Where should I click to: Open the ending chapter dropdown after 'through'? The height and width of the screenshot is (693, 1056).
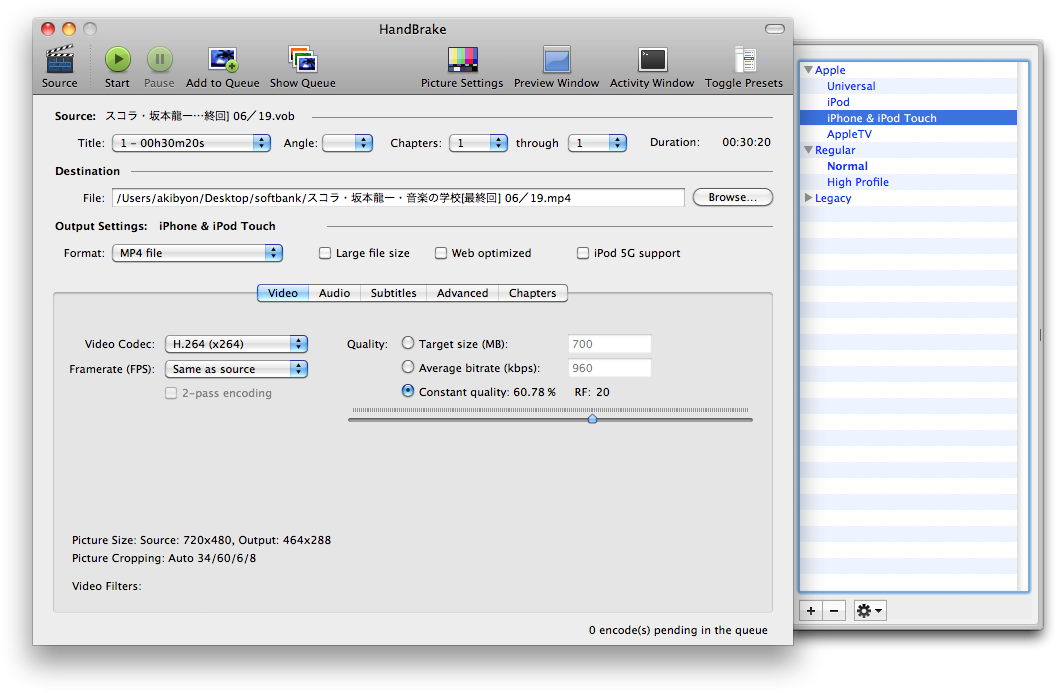click(597, 143)
